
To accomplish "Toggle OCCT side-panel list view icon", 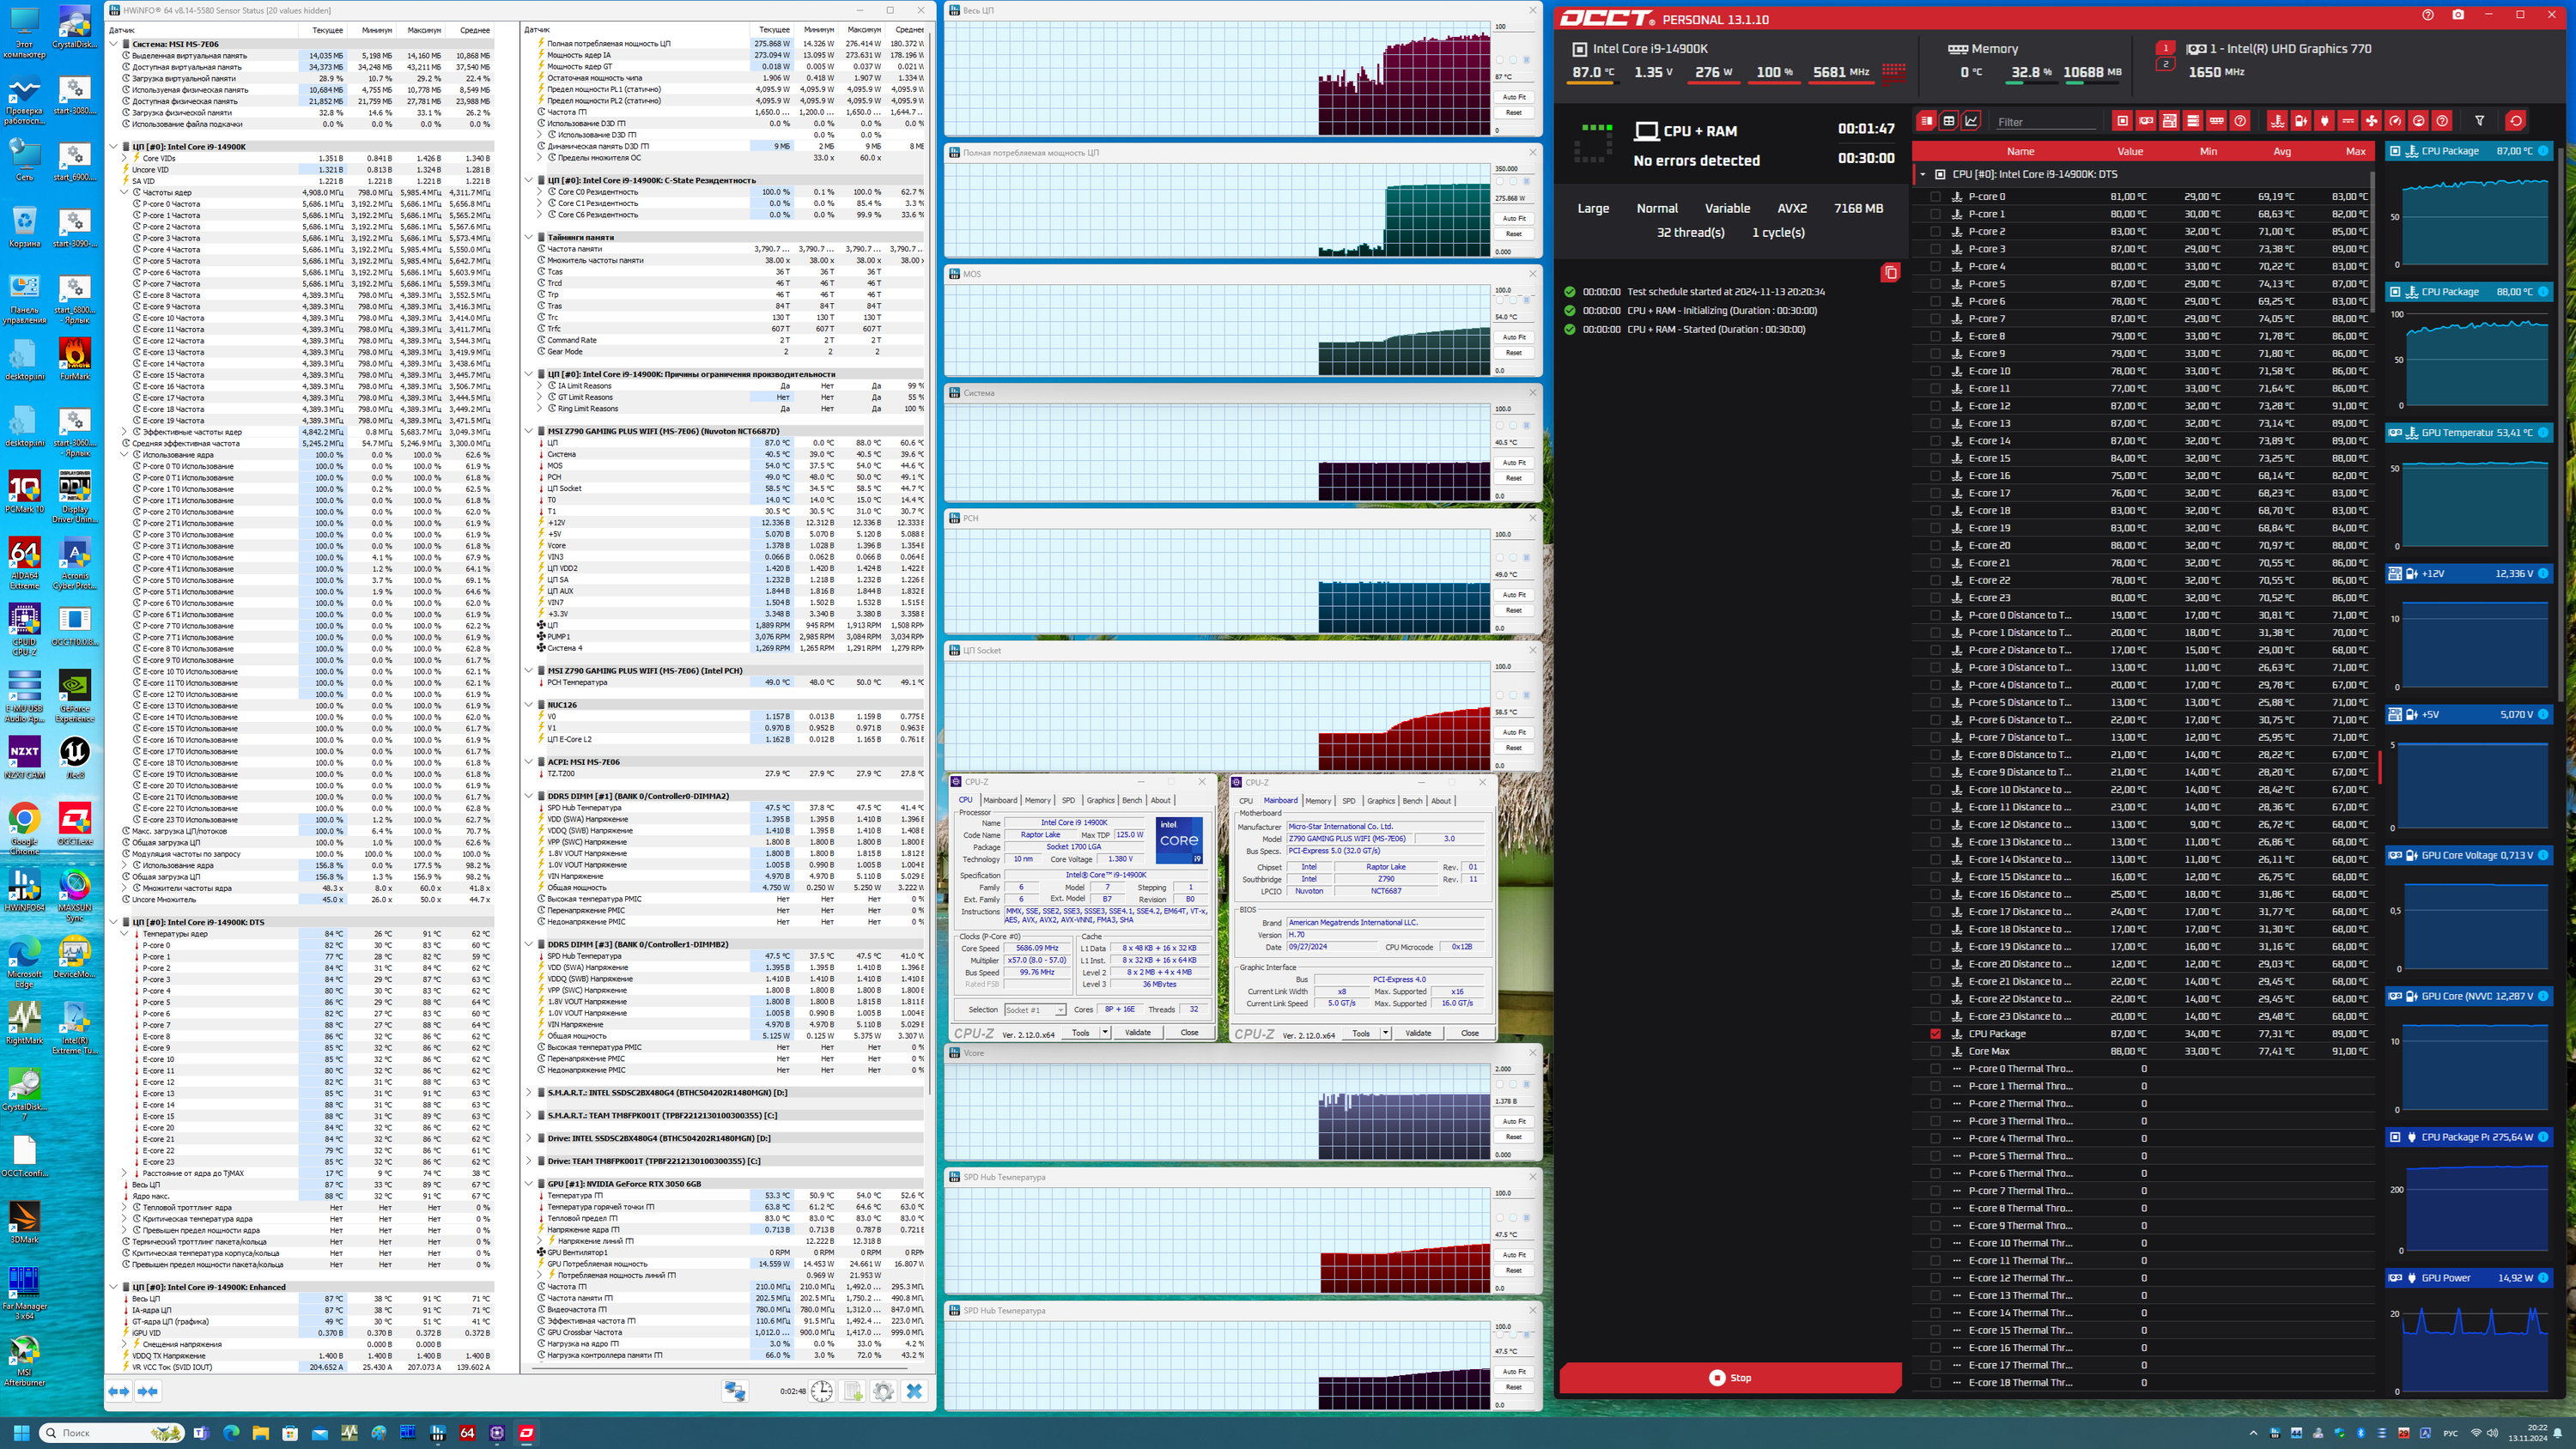I will [x=1925, y=121].
